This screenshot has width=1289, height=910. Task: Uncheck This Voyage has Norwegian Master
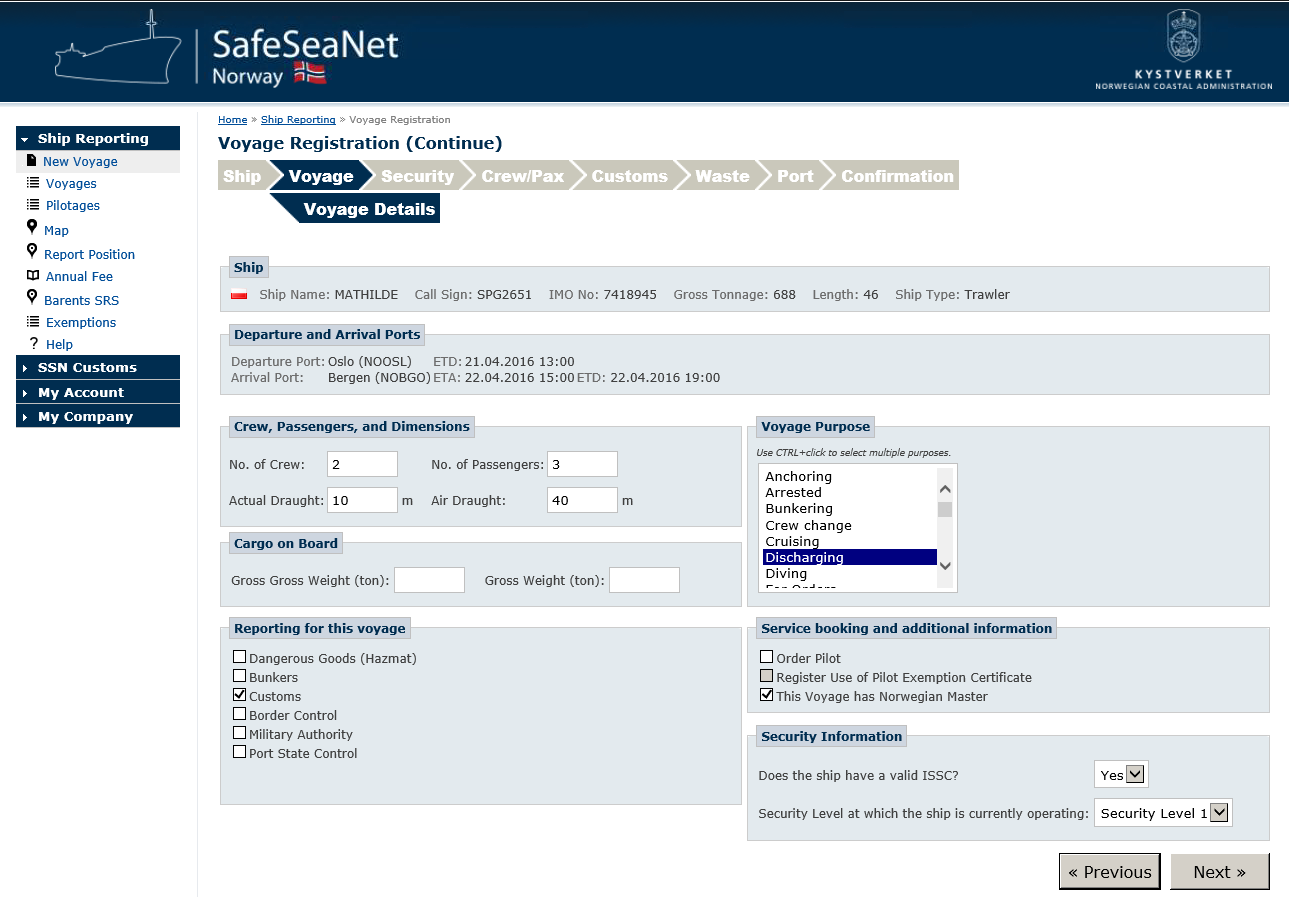(766, 695)
